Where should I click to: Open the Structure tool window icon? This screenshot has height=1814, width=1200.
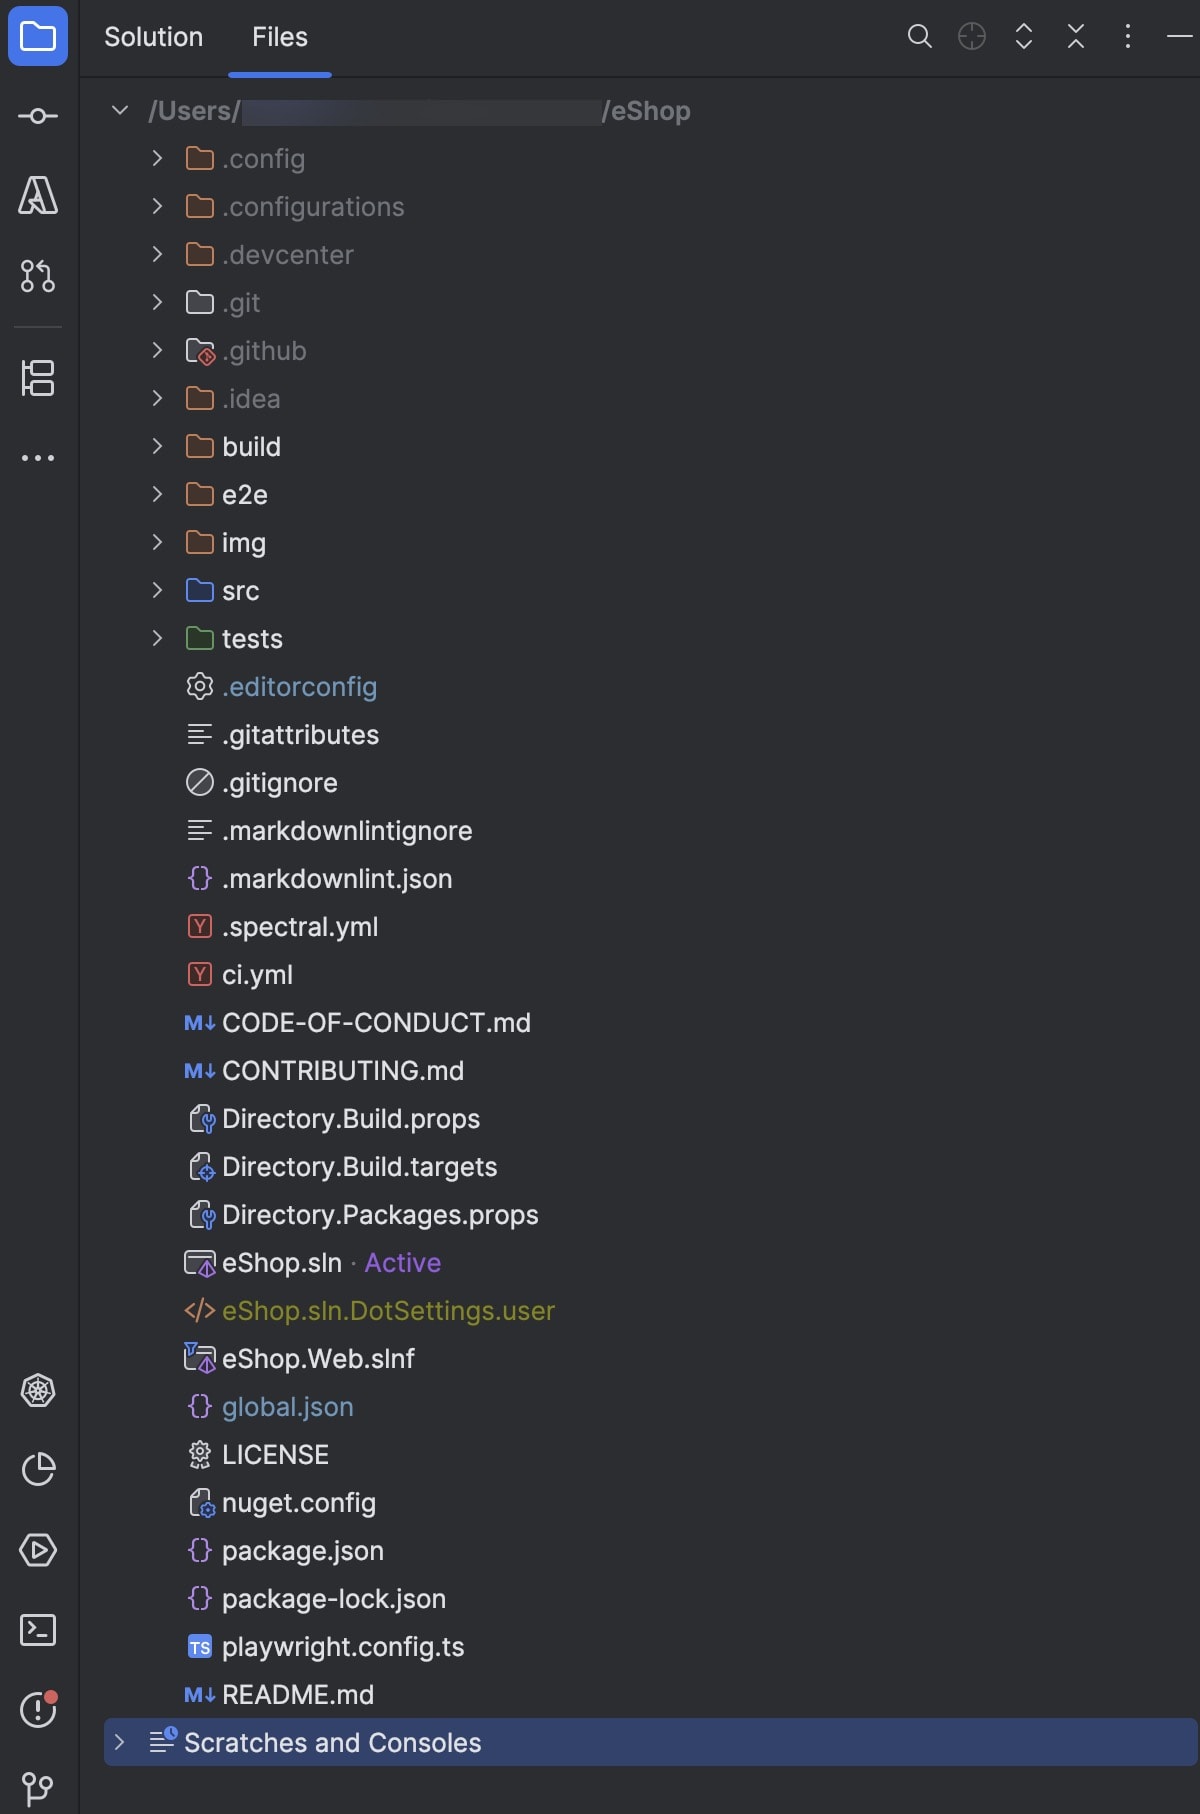(38, 378)
